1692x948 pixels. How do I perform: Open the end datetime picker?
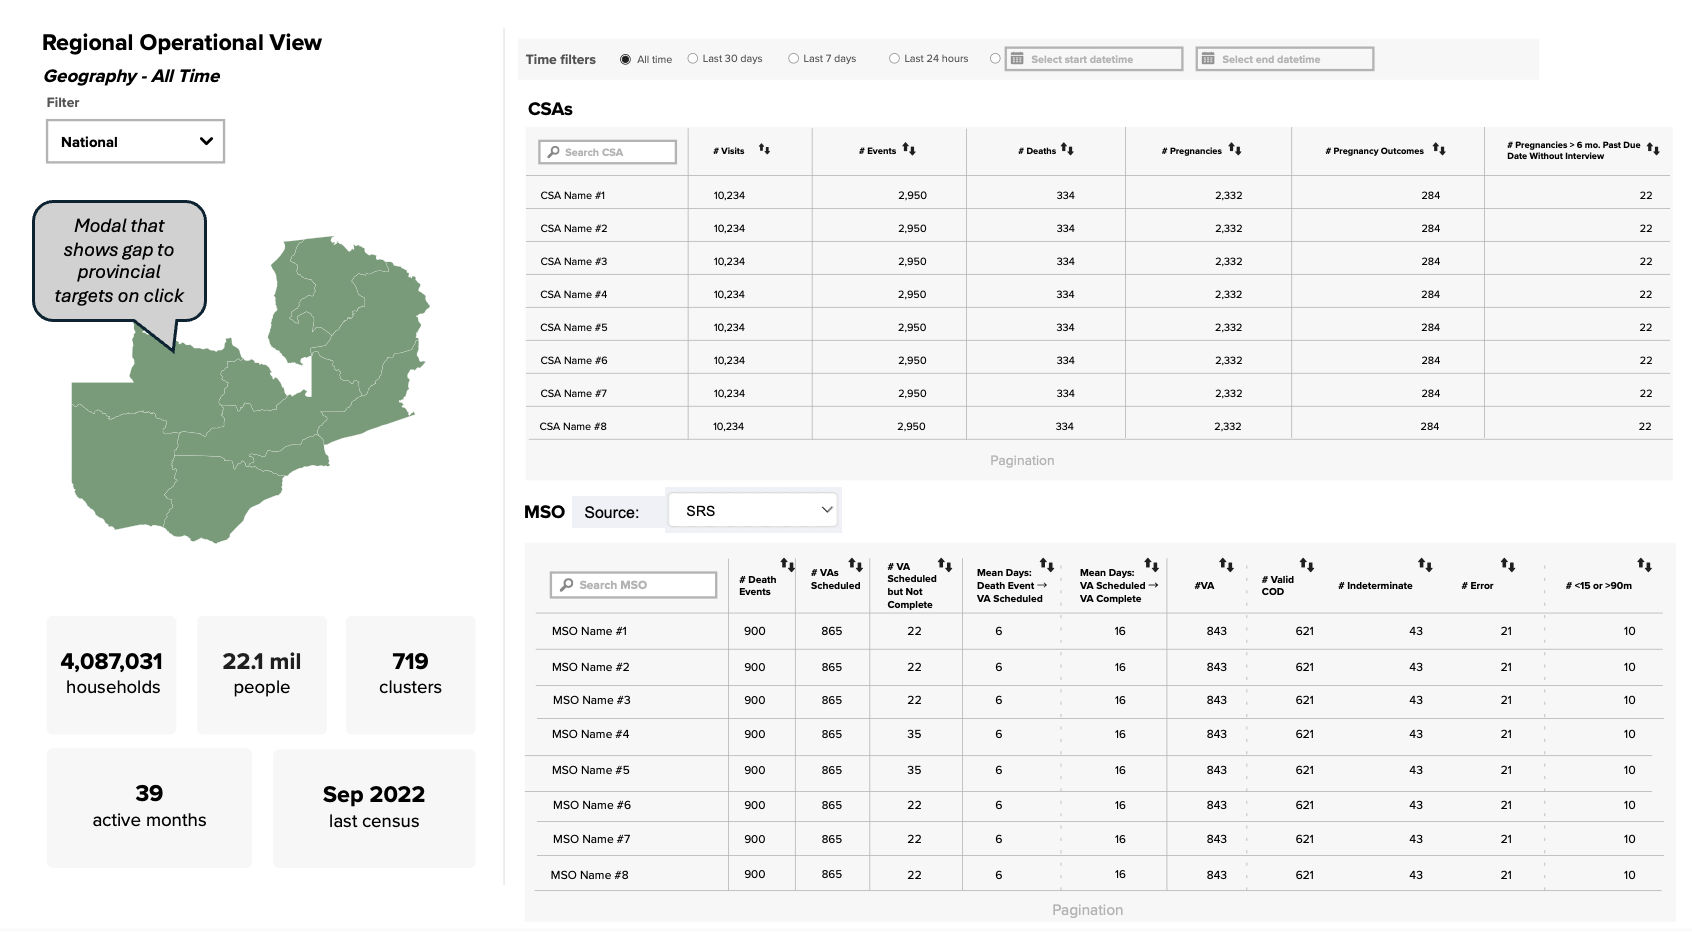point(1284,59)
